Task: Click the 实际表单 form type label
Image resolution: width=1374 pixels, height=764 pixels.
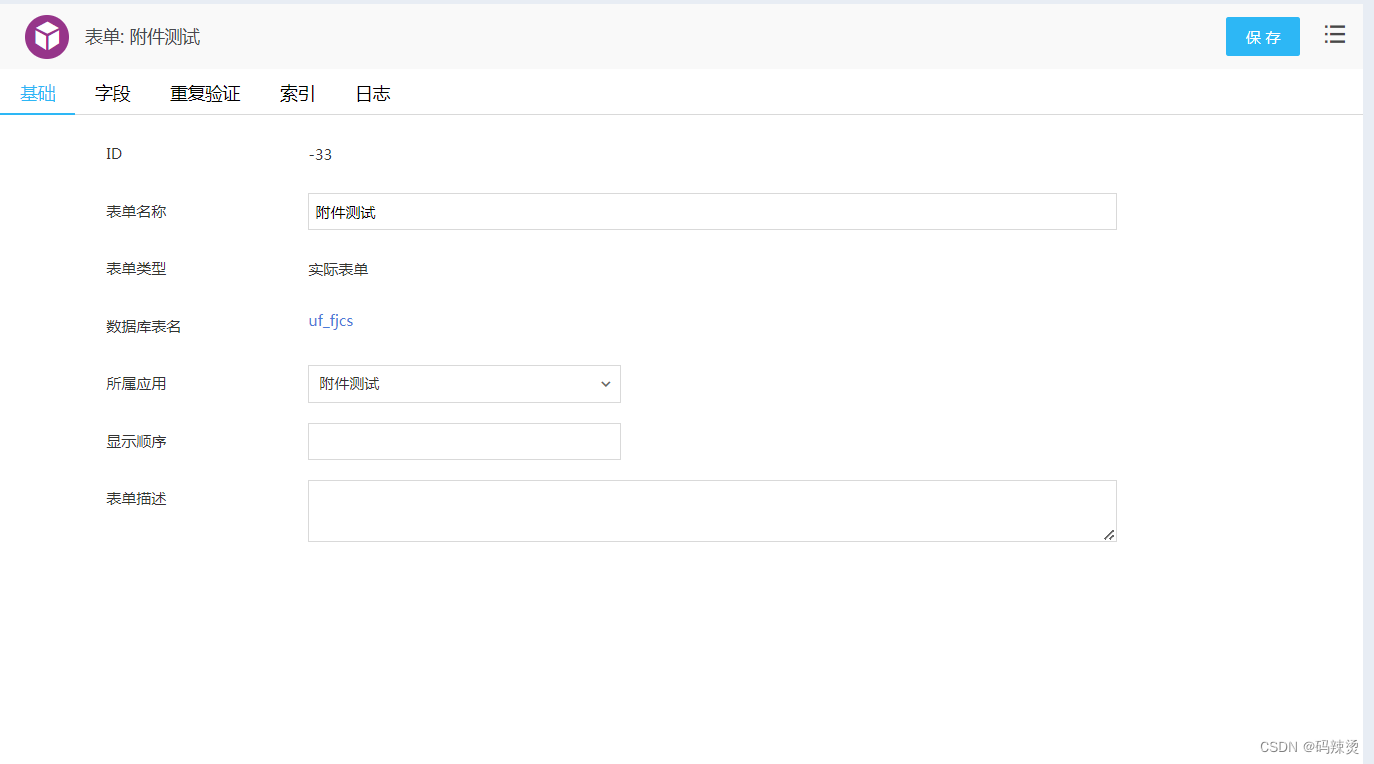Action: pos(338,269)
